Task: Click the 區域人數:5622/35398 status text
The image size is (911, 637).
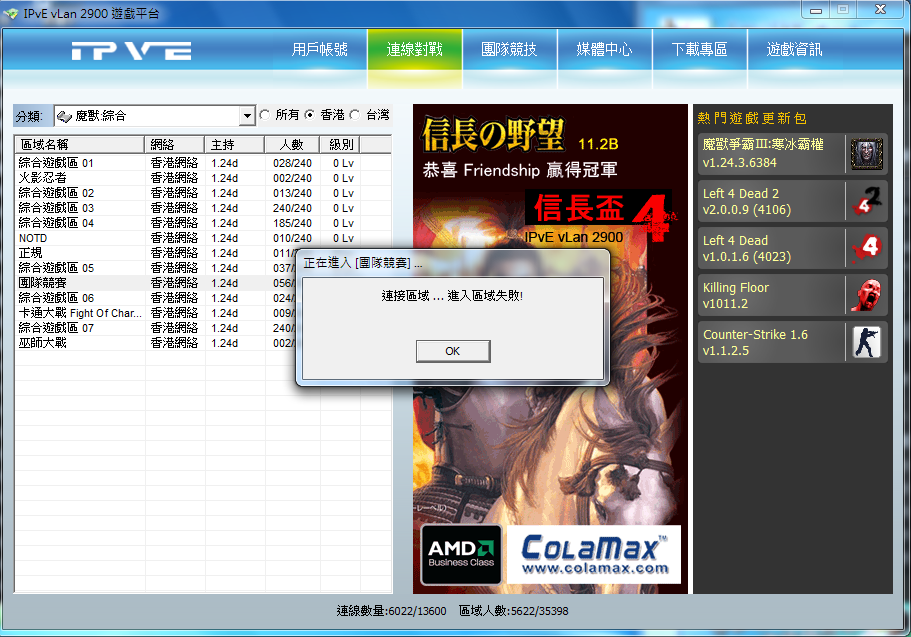Action: click(x=514, y=611)
